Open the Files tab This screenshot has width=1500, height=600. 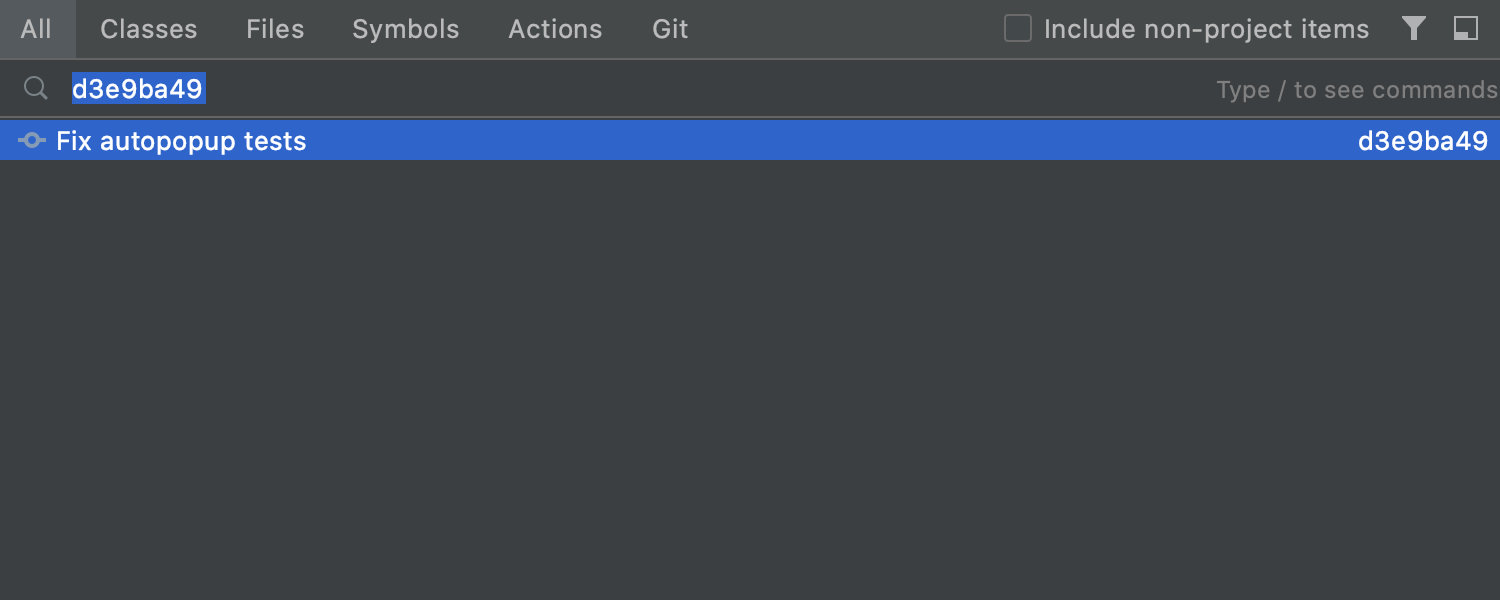(275, 29)
